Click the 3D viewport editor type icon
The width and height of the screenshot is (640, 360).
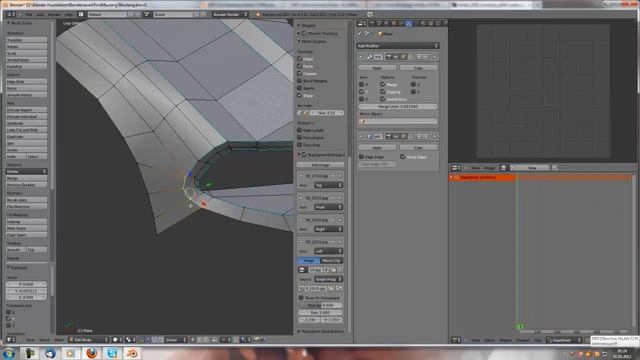pyautogui.click(x=10, y=340)
